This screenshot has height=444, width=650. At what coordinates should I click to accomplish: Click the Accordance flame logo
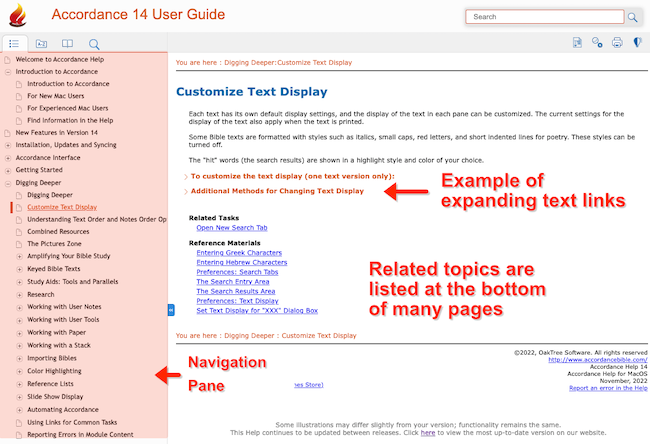20,17
